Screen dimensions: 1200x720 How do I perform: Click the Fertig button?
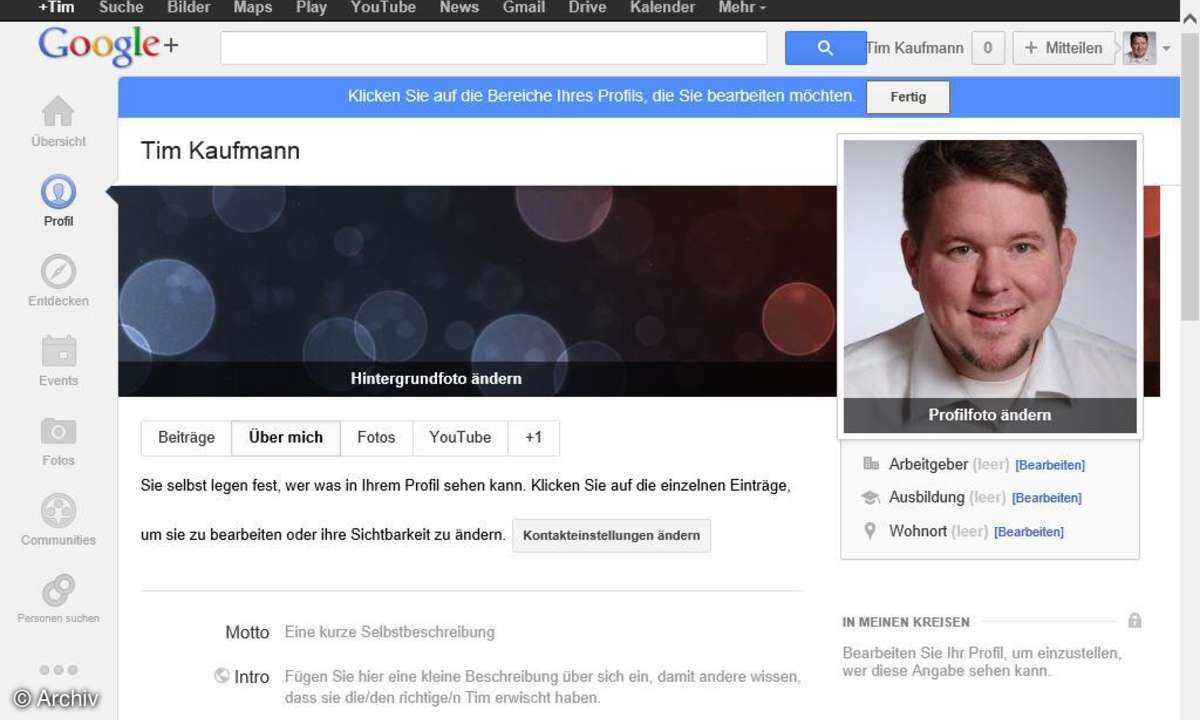[x=908, y=97]
